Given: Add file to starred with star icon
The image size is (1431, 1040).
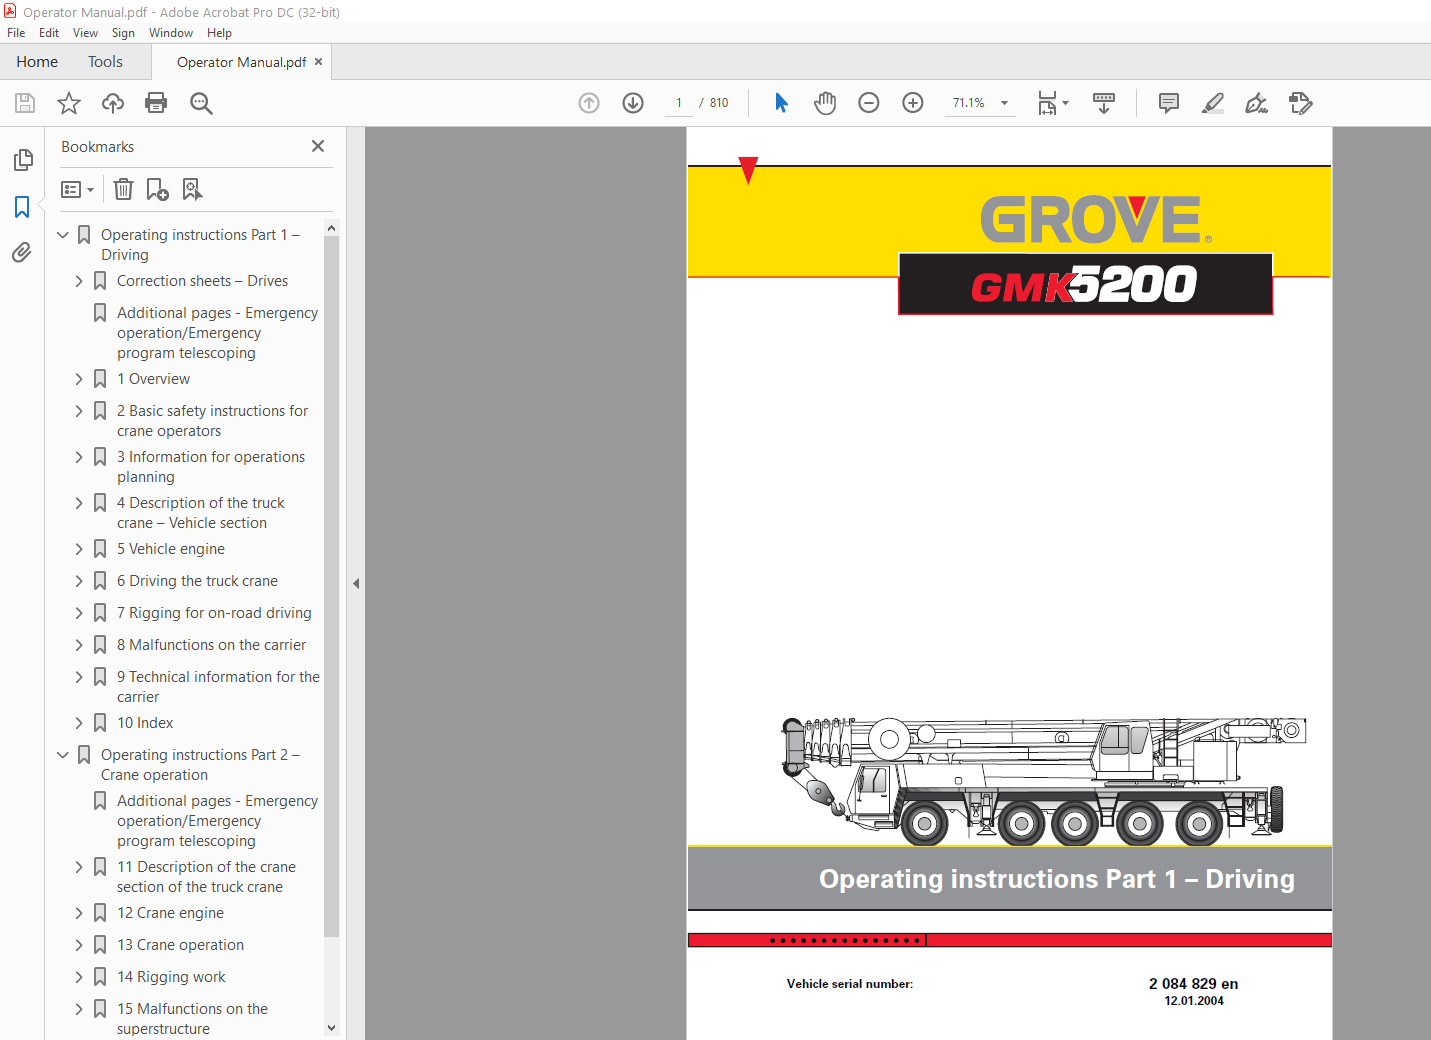Looking at the screenshot, I should (69, 103).
